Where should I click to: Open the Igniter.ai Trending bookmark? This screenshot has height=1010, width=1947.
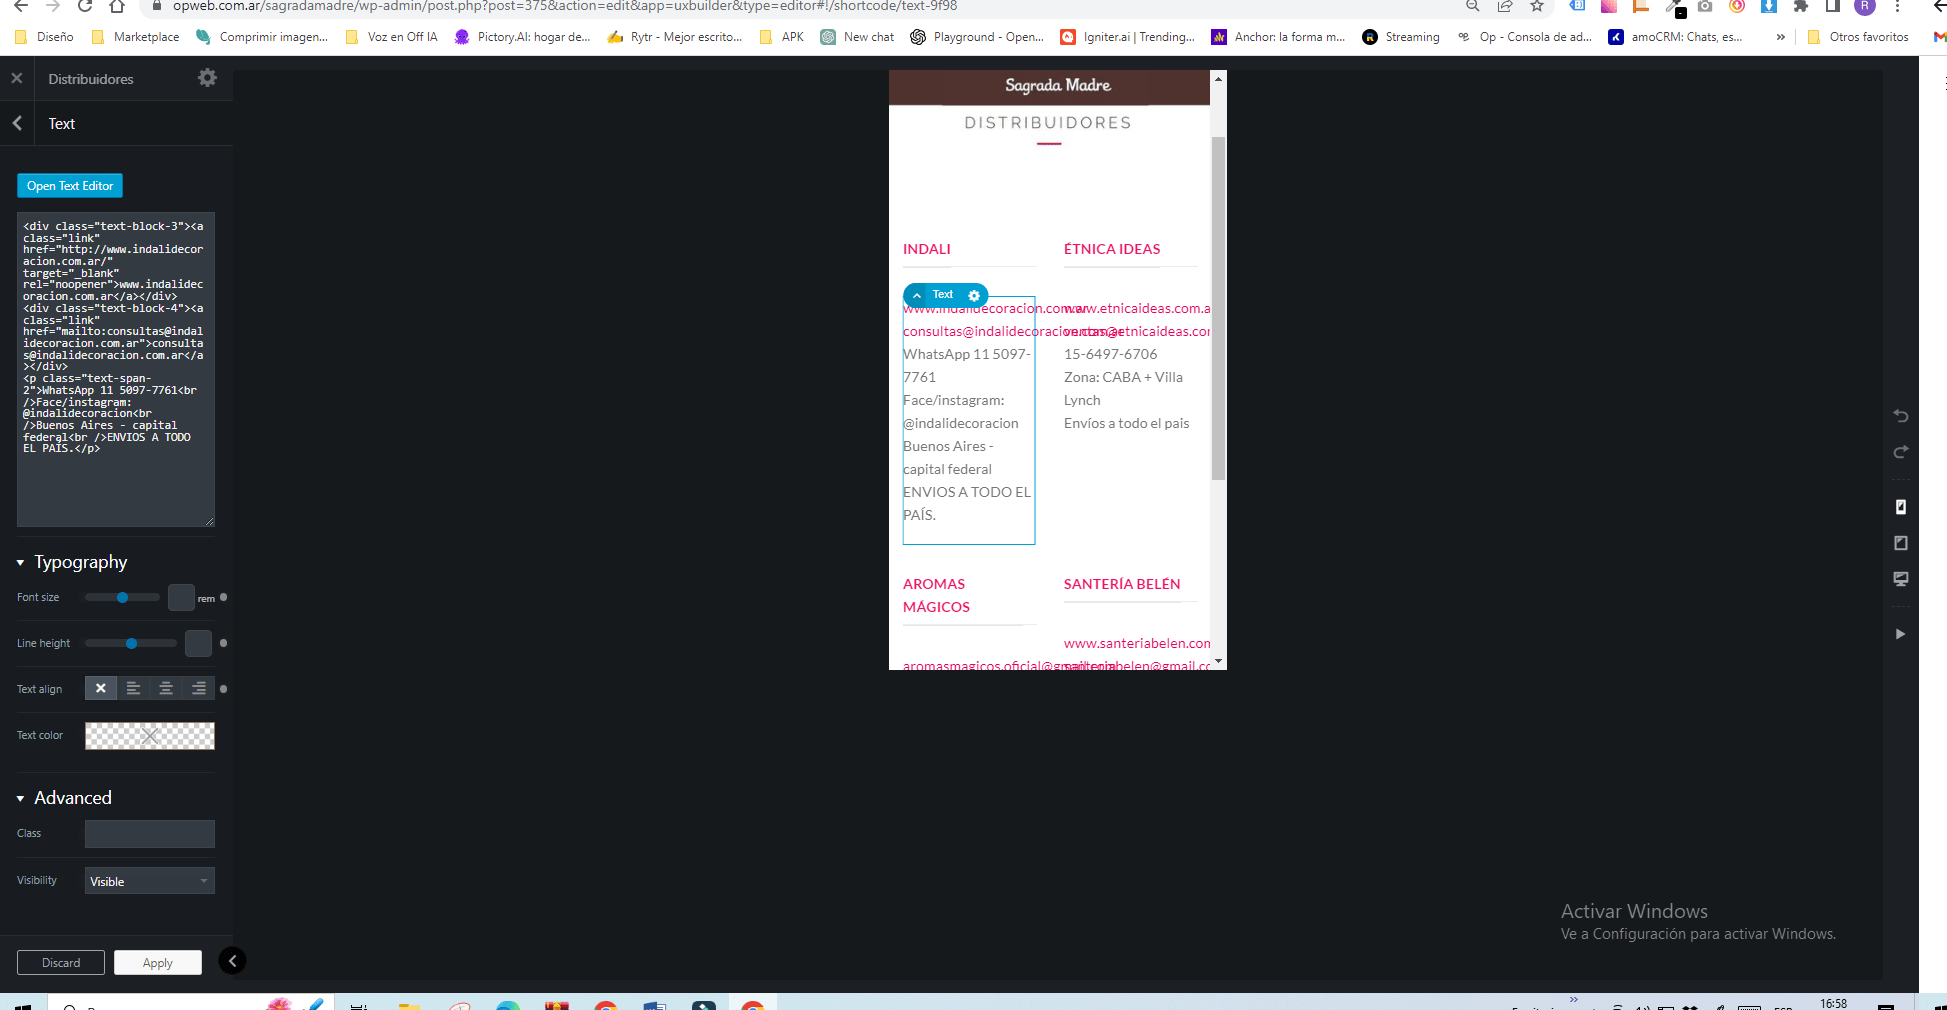tap(1127, 37)
